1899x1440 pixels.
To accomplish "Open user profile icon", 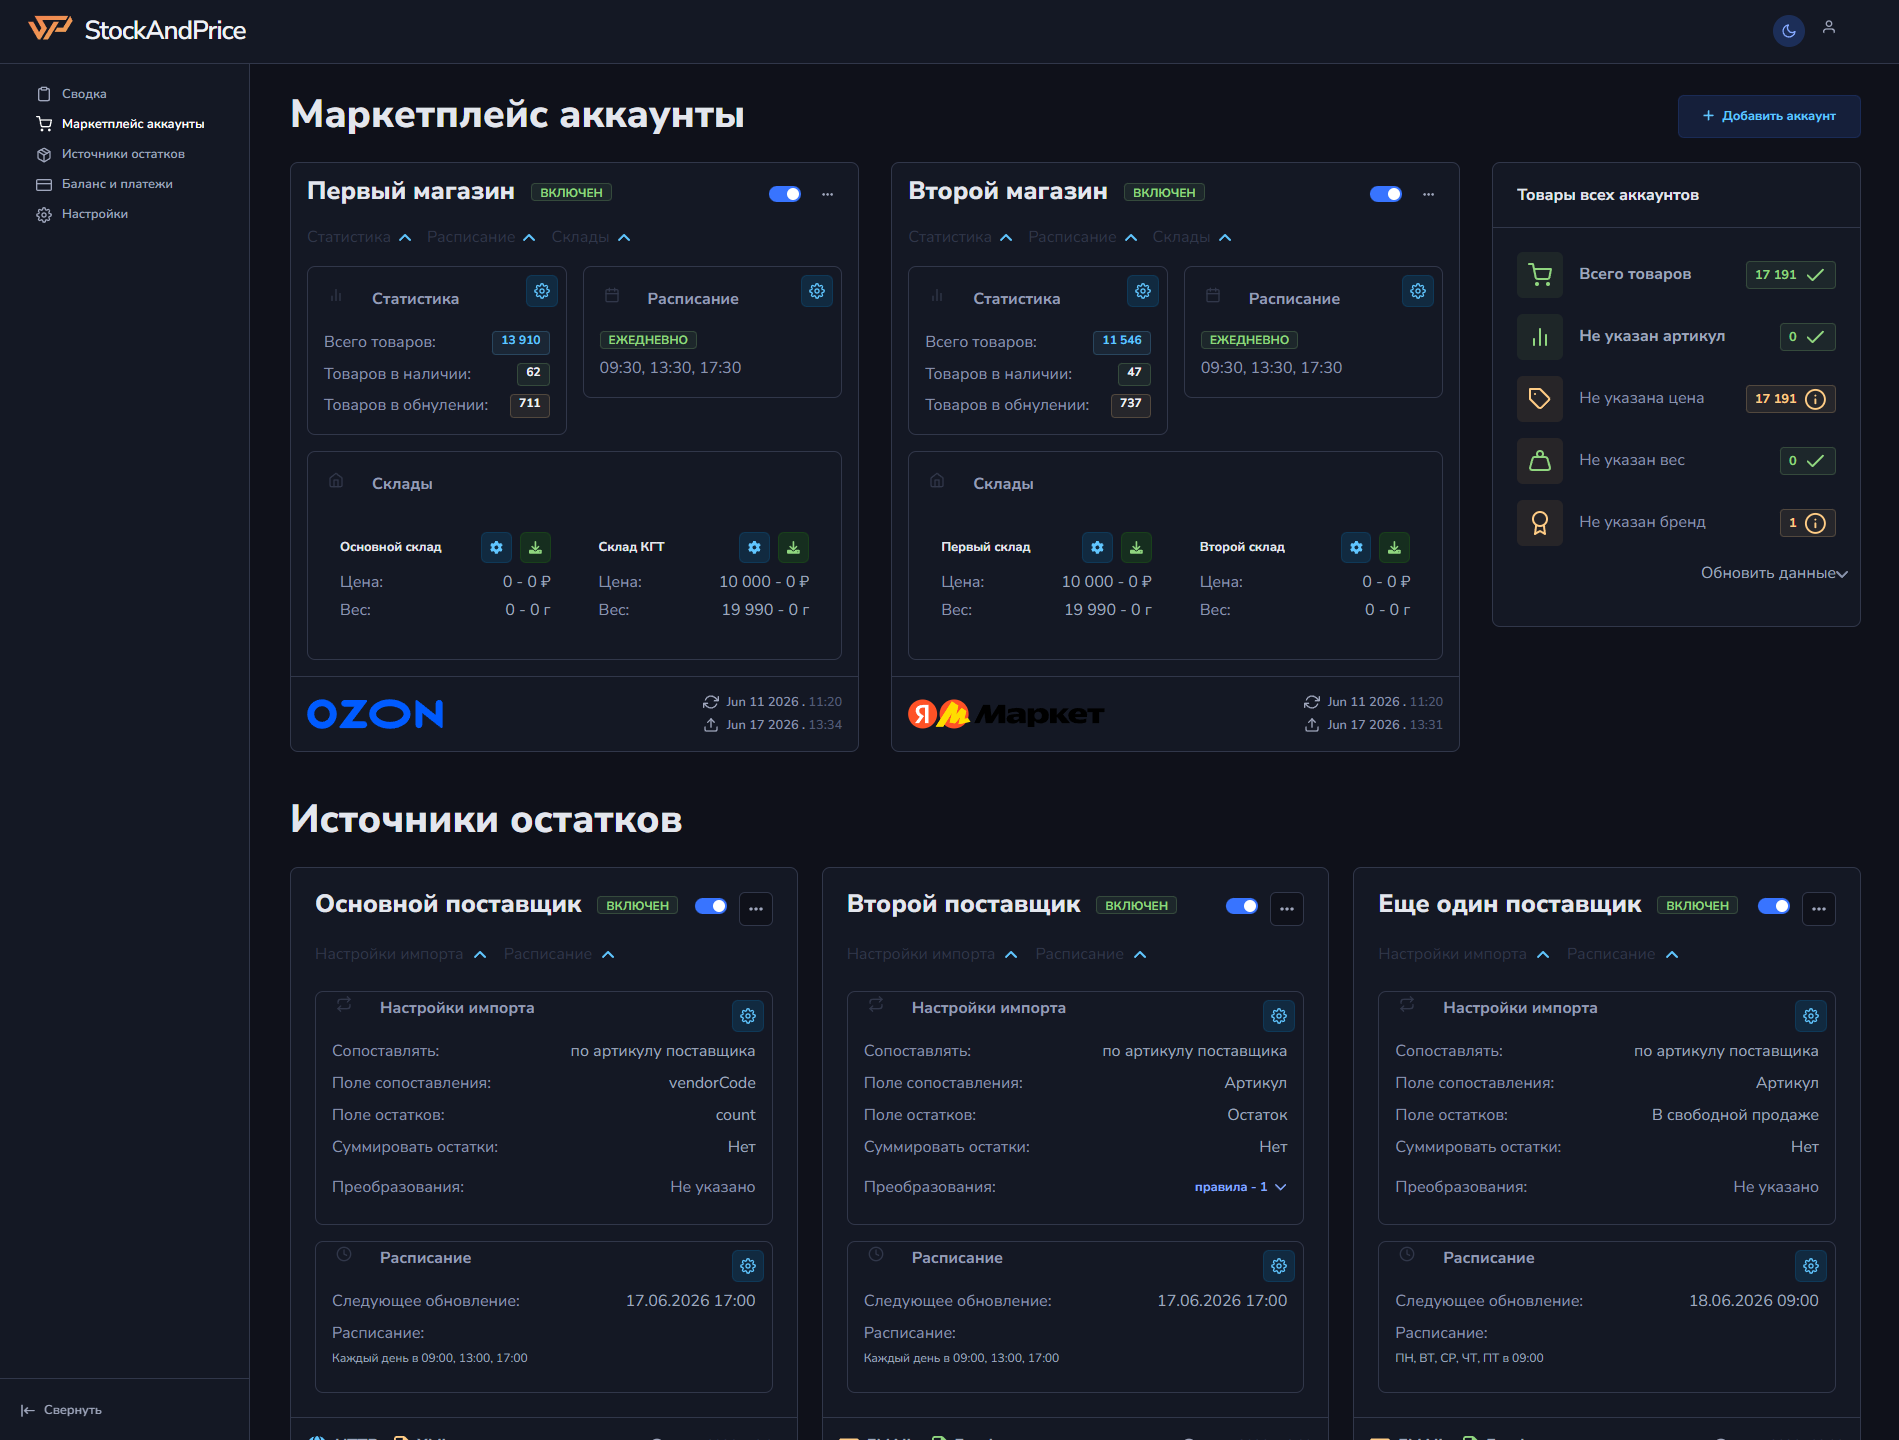I will tap(1829, 28).
